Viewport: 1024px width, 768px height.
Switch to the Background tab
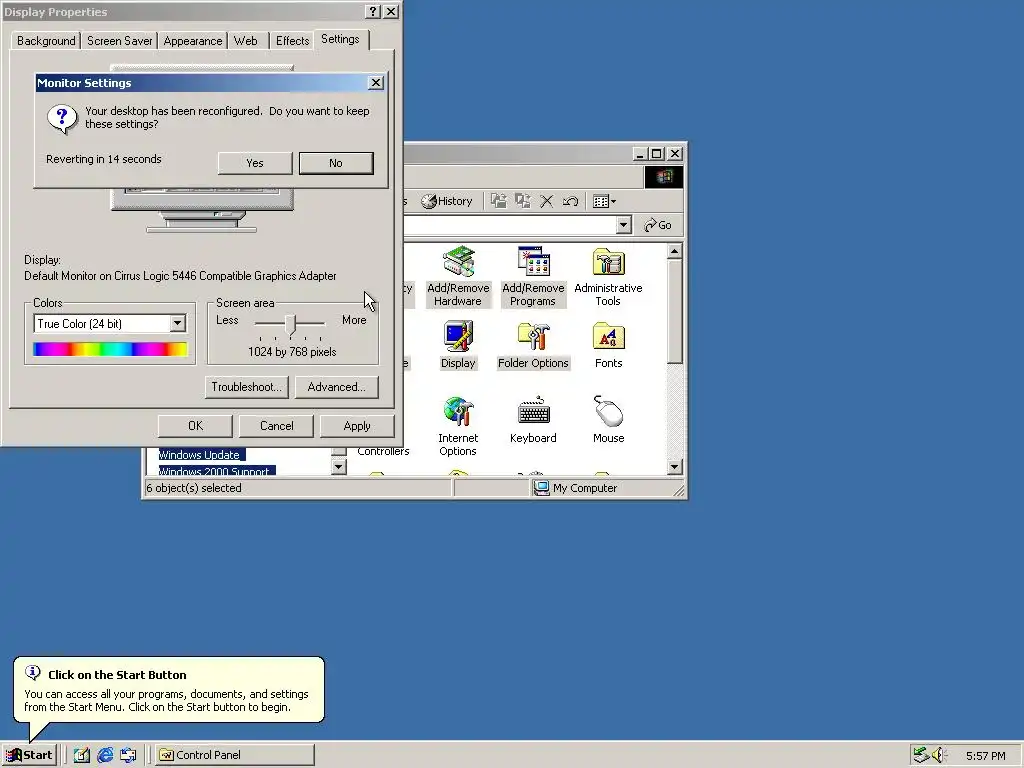coord(46,40)
